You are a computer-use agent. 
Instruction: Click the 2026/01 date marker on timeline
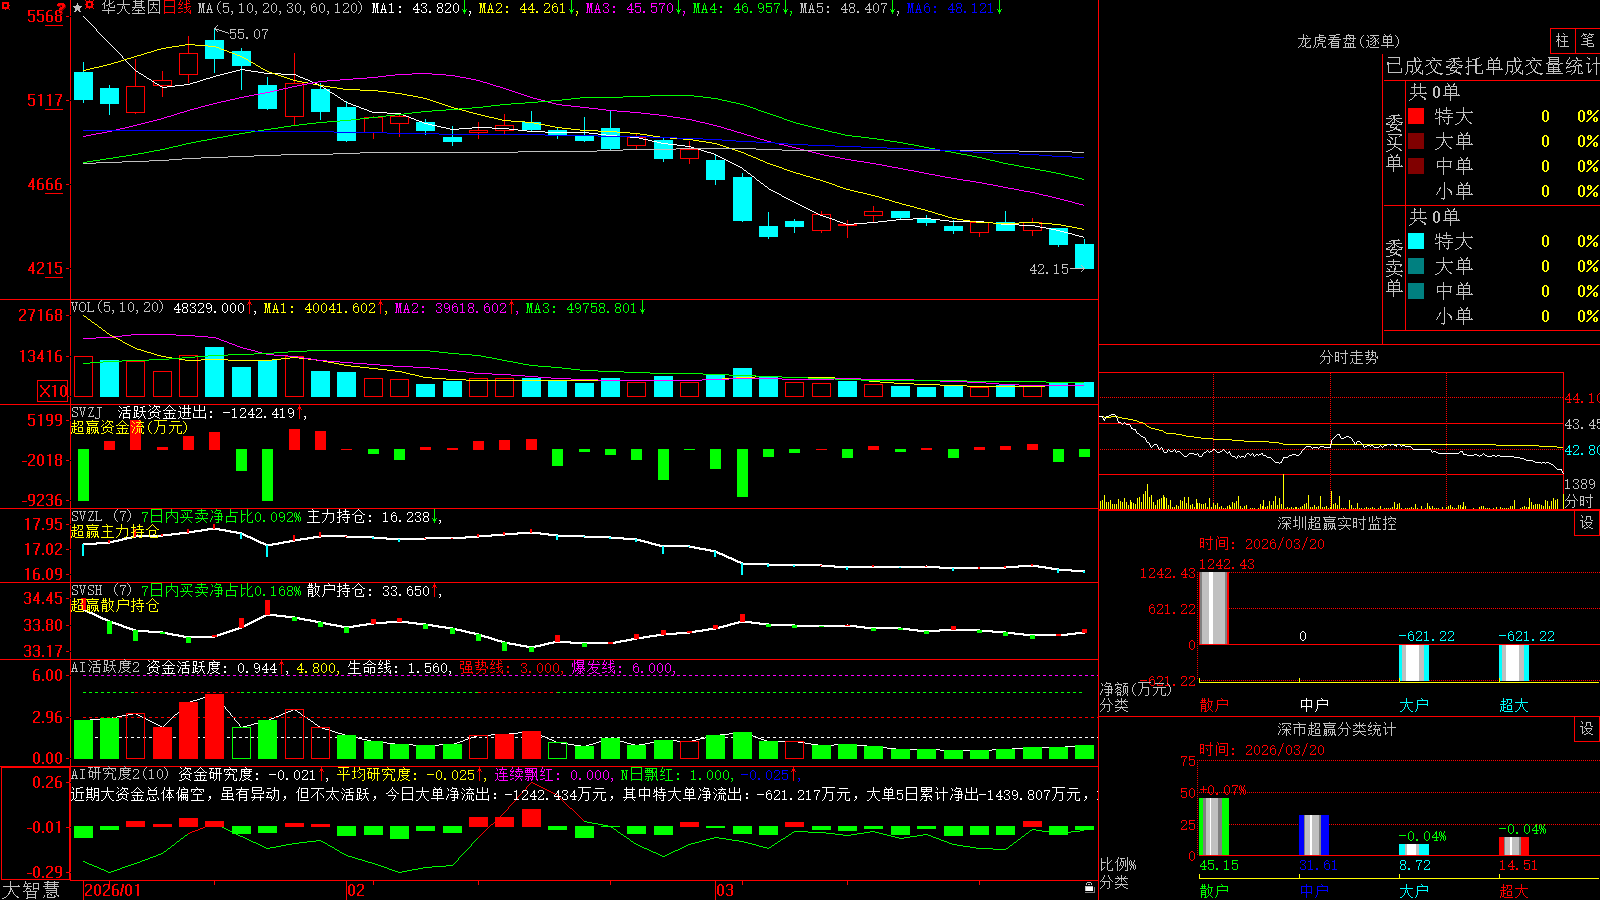[113, 890]
